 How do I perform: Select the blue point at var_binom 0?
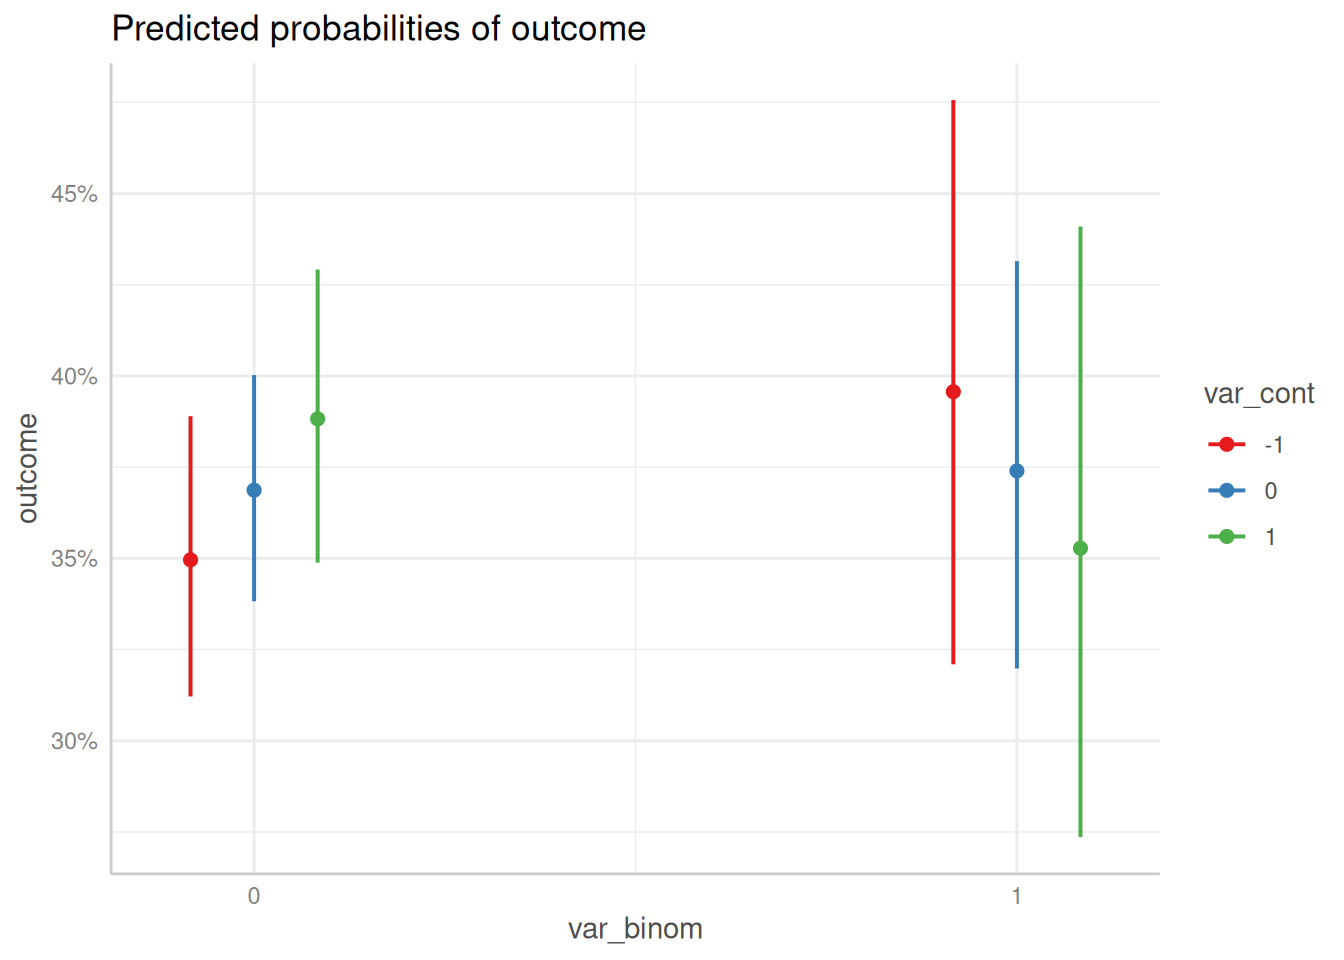254,490
